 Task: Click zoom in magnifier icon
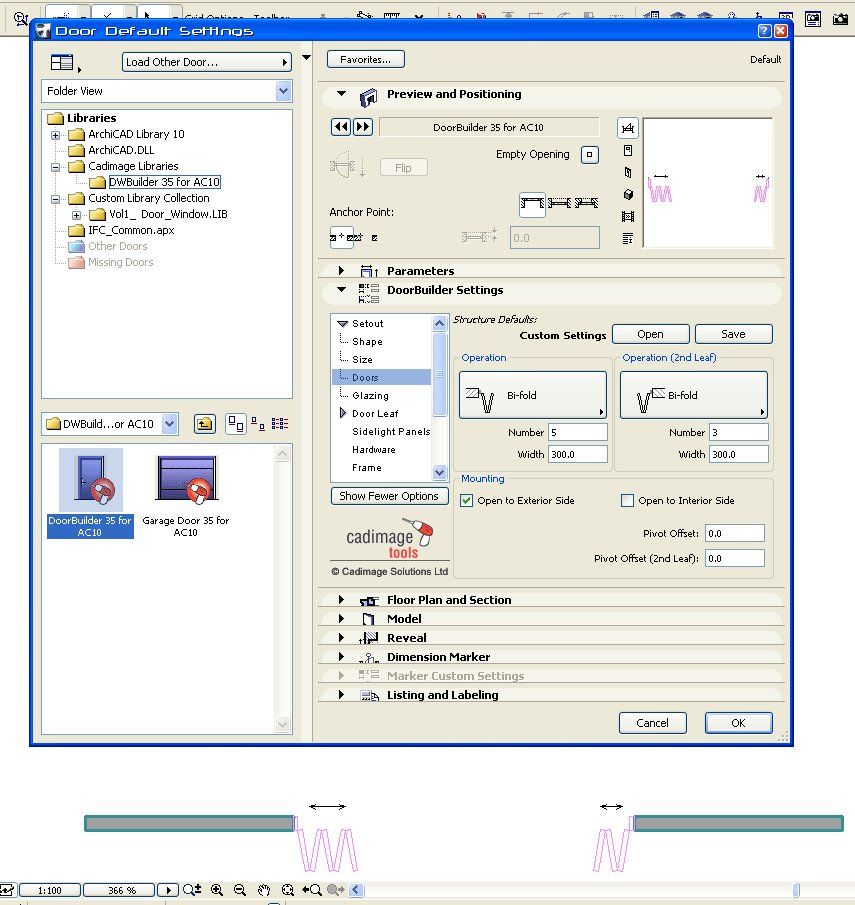[x=217, y=890]
